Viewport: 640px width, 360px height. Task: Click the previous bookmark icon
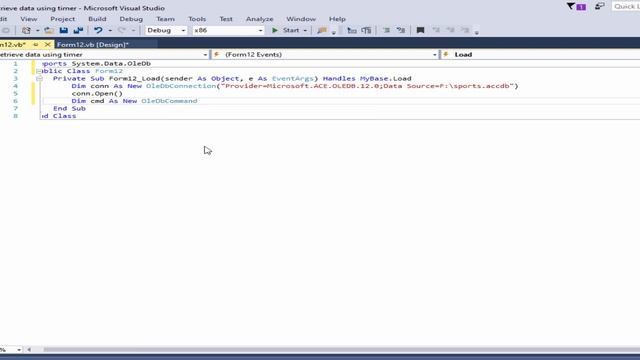tap(436, 30)
